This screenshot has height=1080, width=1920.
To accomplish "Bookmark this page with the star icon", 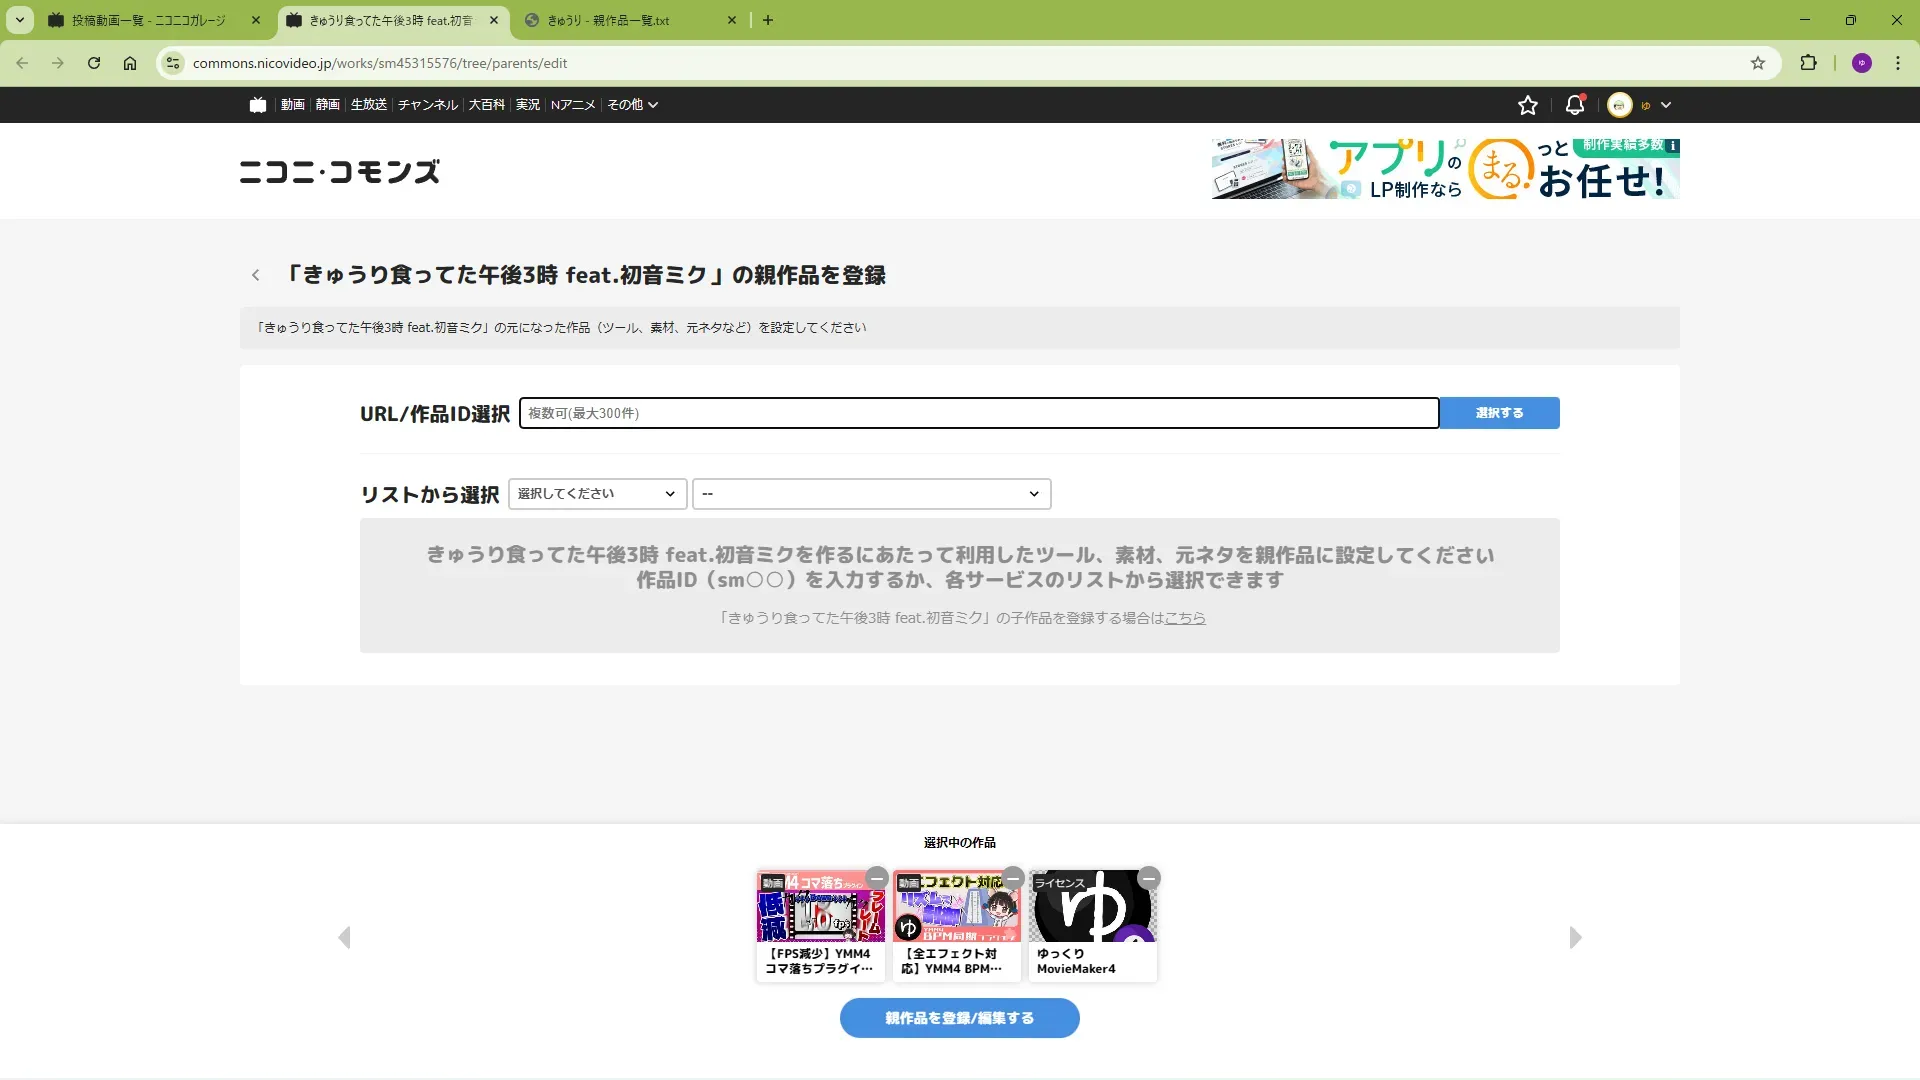I will pos(1757,63).
